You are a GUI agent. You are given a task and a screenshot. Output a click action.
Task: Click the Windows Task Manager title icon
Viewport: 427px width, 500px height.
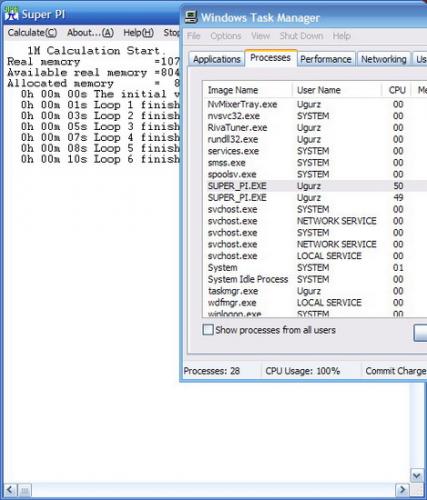click(x=191, y=17)
